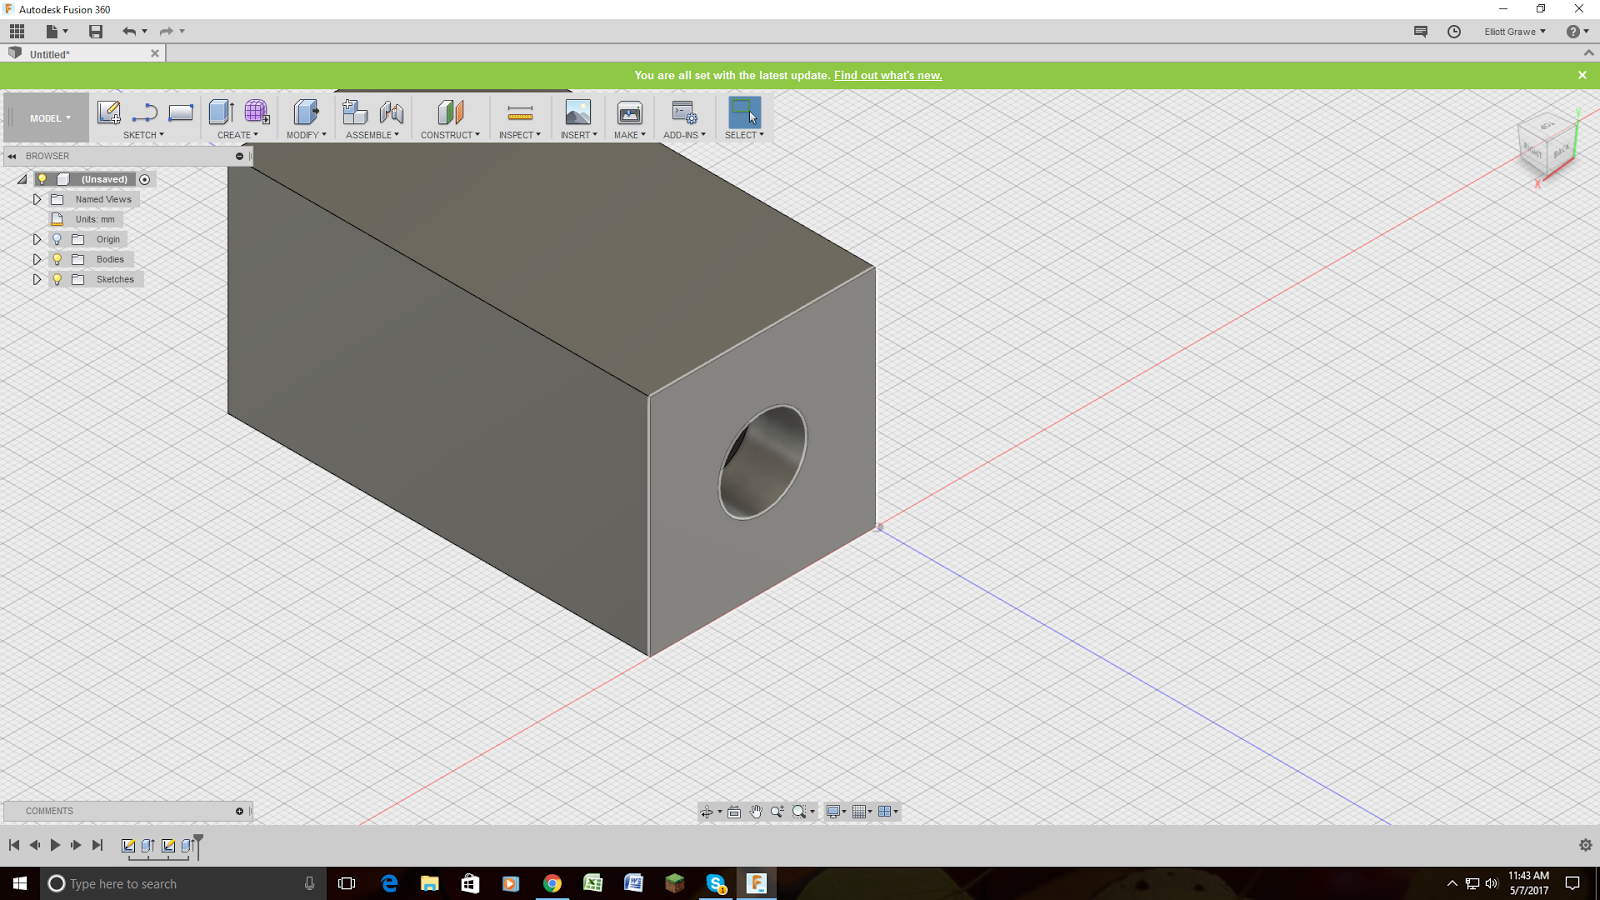Play the design timeline
The height and width of the screenshot is (900, 1600).
(55, 845)
